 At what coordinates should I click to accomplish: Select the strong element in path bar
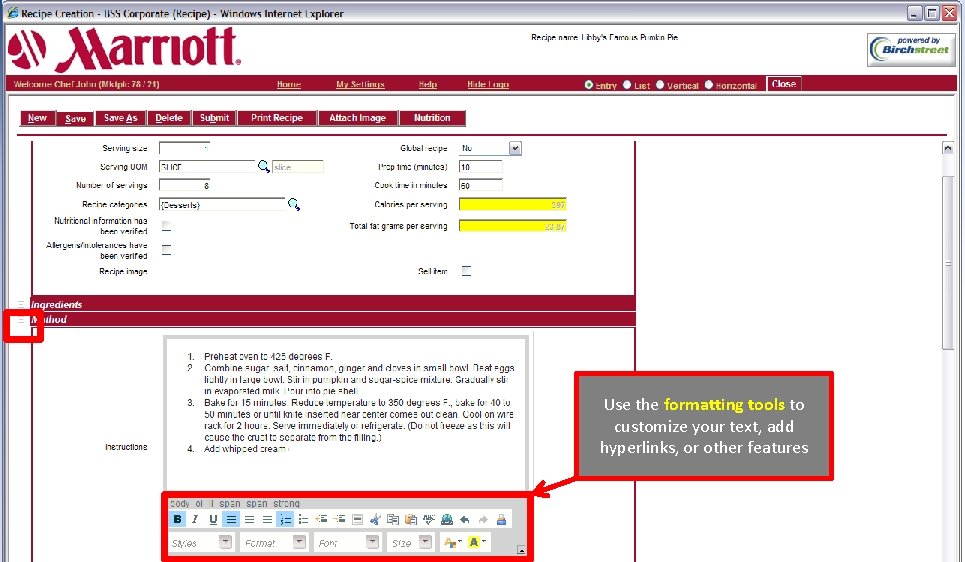click(286, 504)
